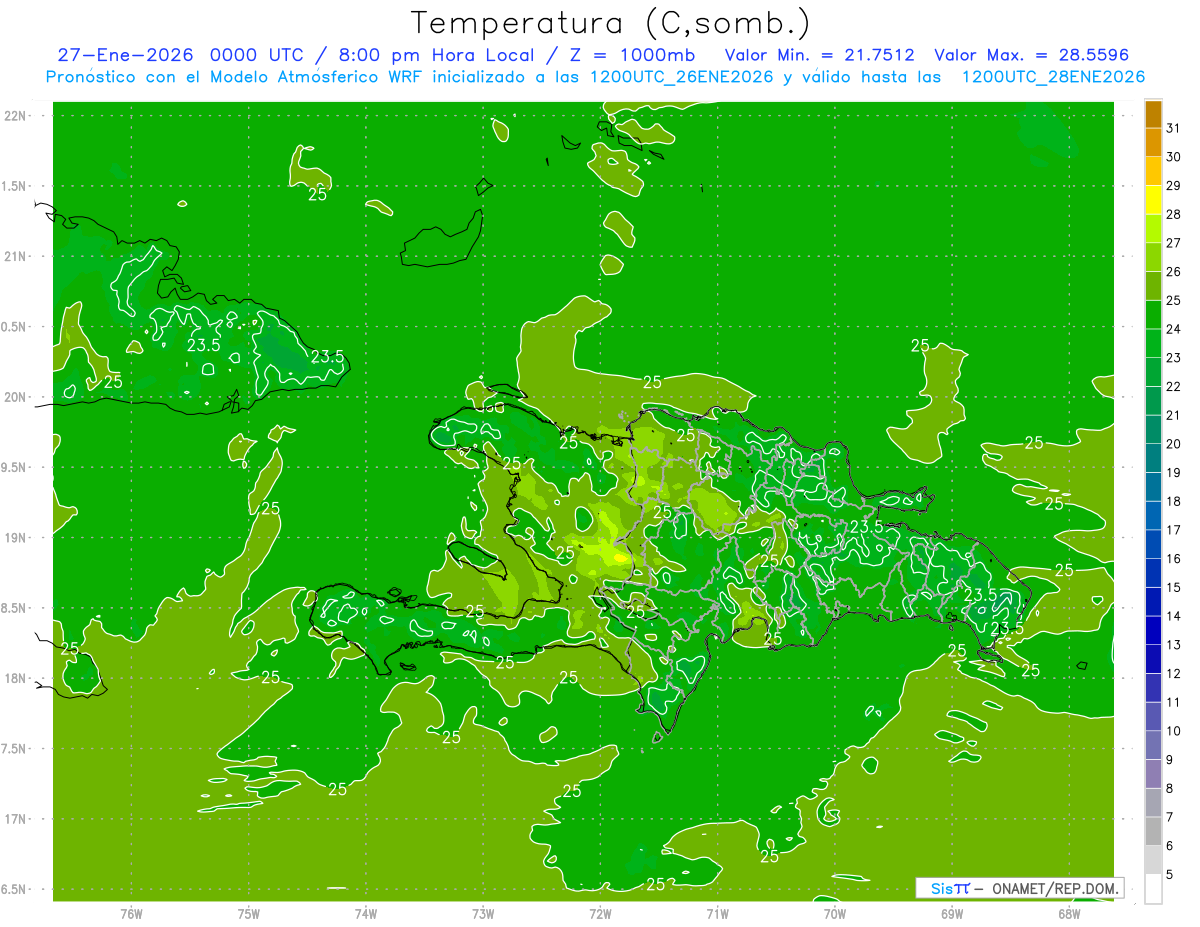This screenshot has height=927, width=1200.
Task: Click the teal legend swatch between 19 and 20
Action: point(1153,459)
